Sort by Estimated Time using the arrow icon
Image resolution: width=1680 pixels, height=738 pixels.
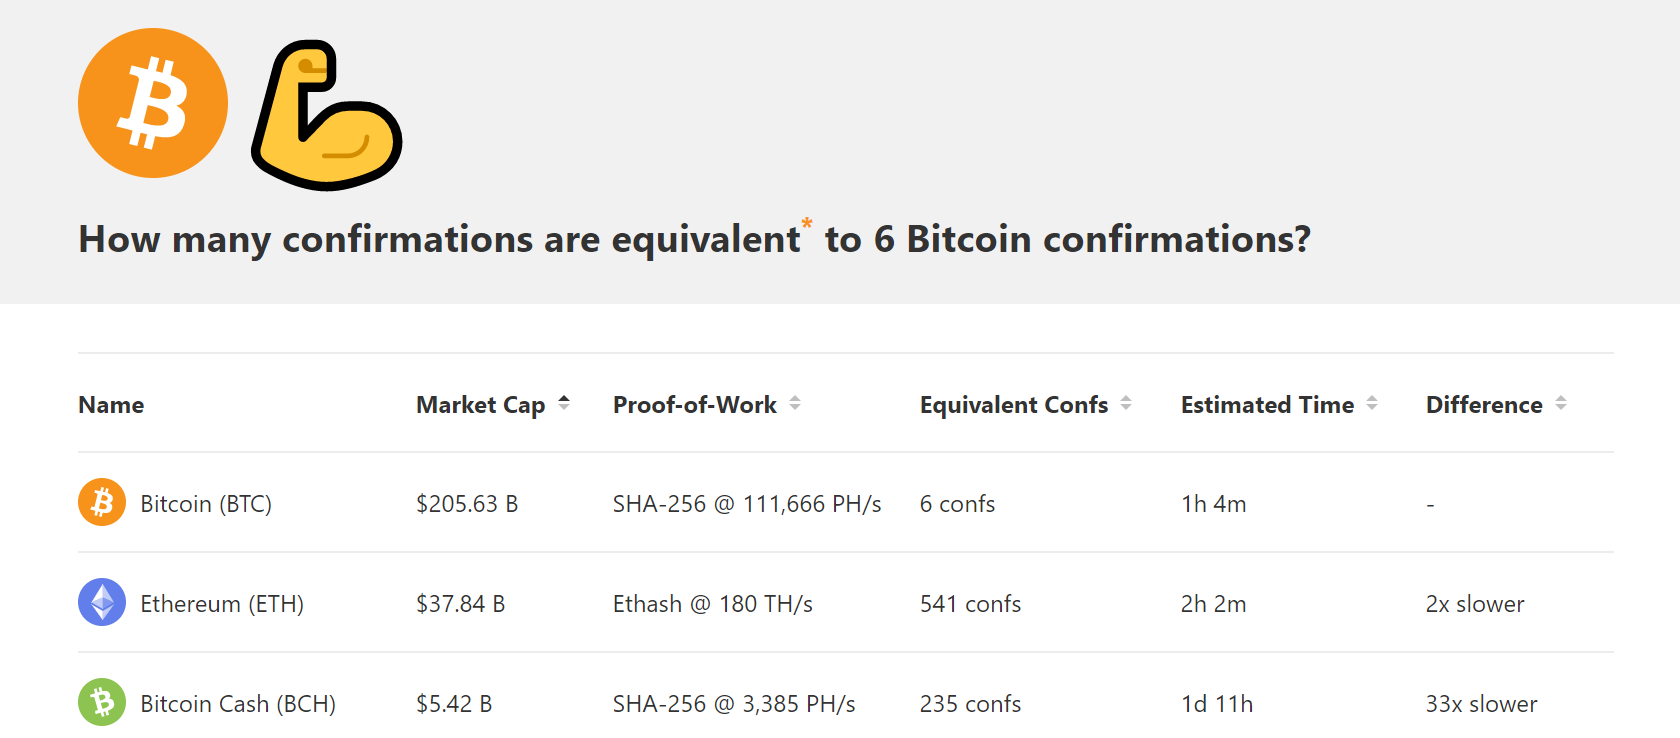pyautogui.click(x=1372, y=403)
